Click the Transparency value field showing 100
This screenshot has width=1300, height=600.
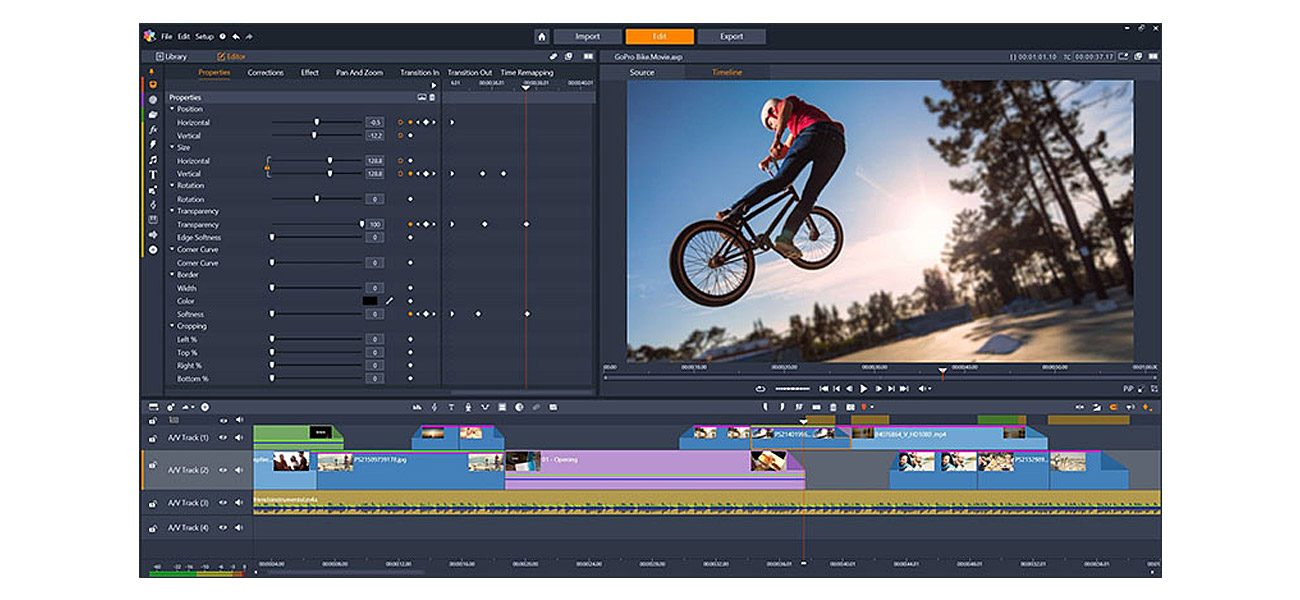click(375, 225)
